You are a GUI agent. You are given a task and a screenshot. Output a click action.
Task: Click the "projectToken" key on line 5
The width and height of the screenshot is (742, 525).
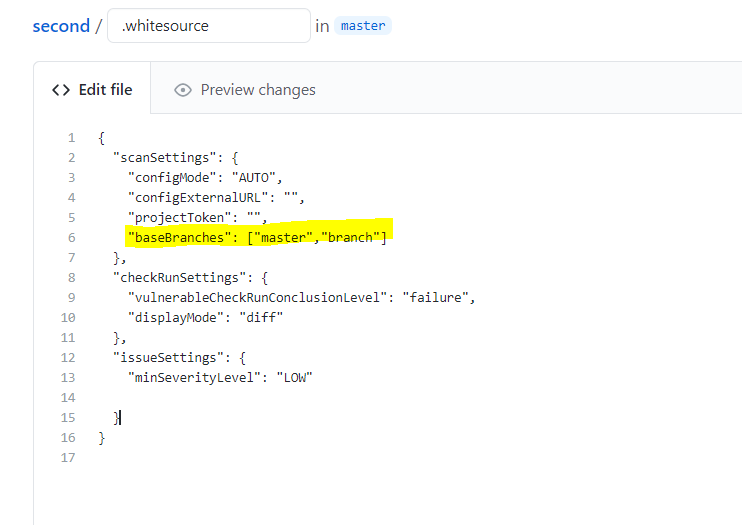pyautogui.click(x=179, y=218)
